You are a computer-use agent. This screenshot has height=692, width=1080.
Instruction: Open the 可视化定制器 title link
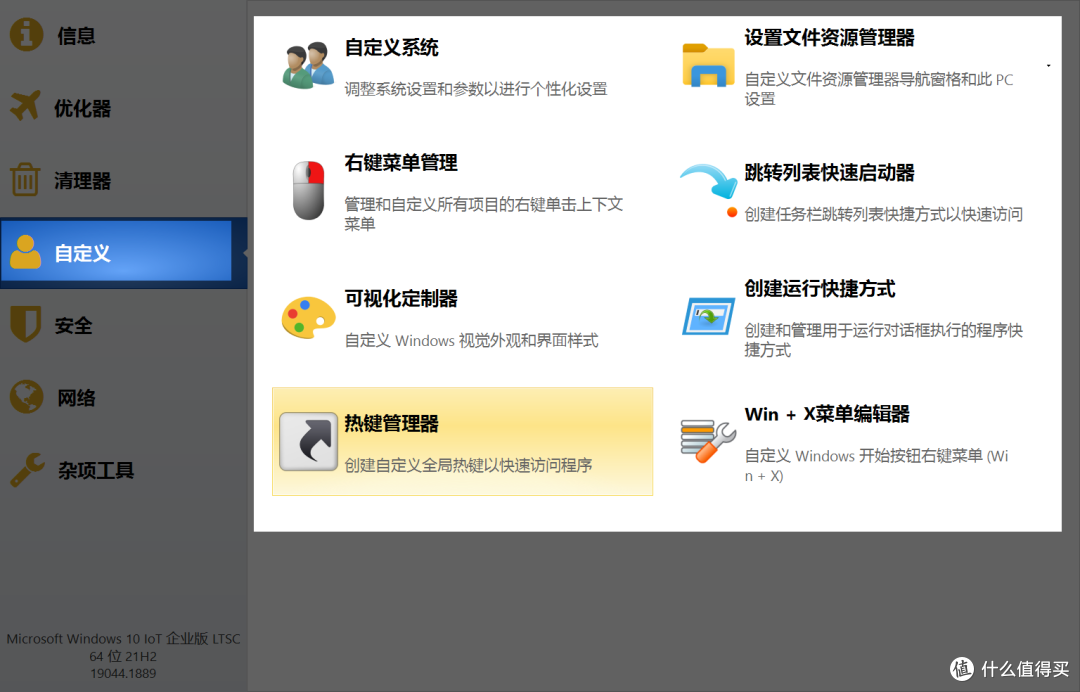(401, 298)
